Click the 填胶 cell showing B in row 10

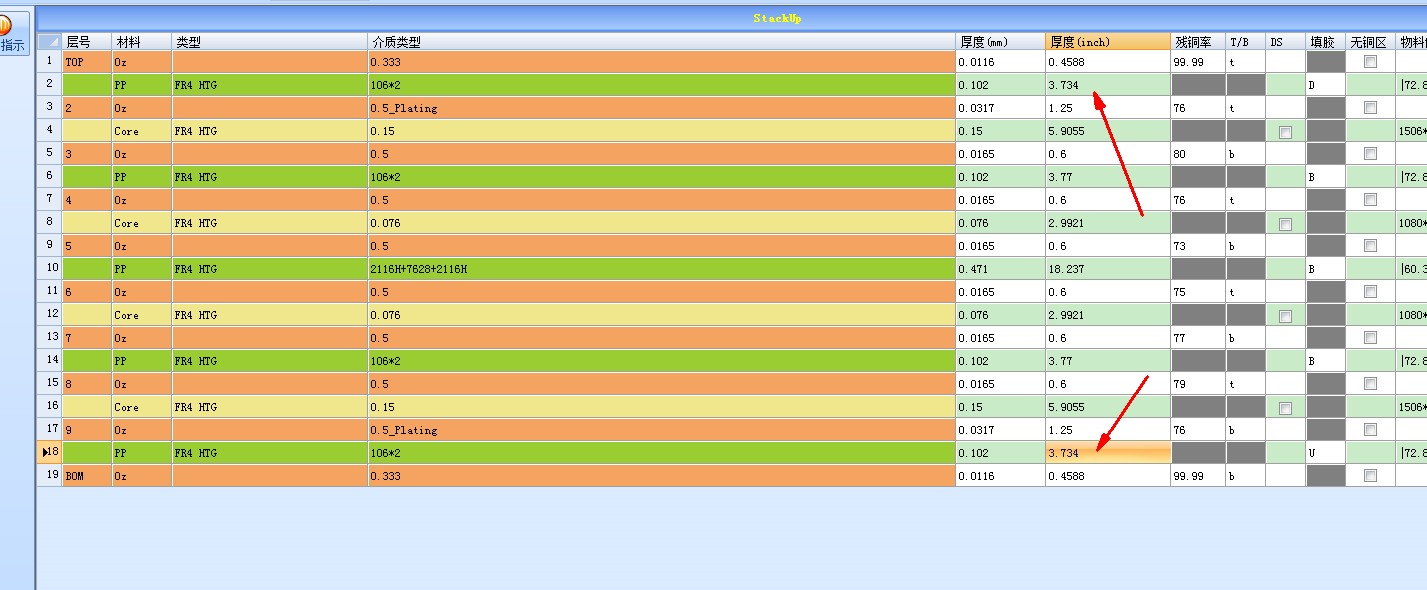(1326, 269)
